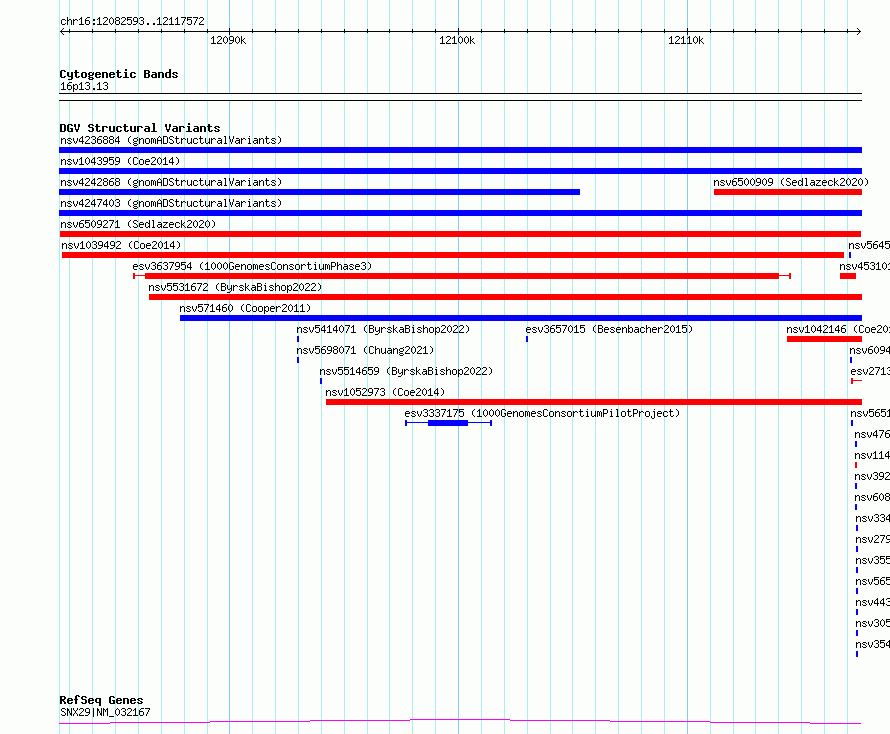This screenshot has width=890, height=734.
Task: Click the truncated nsv334 variant label
Action: point(872,518)
